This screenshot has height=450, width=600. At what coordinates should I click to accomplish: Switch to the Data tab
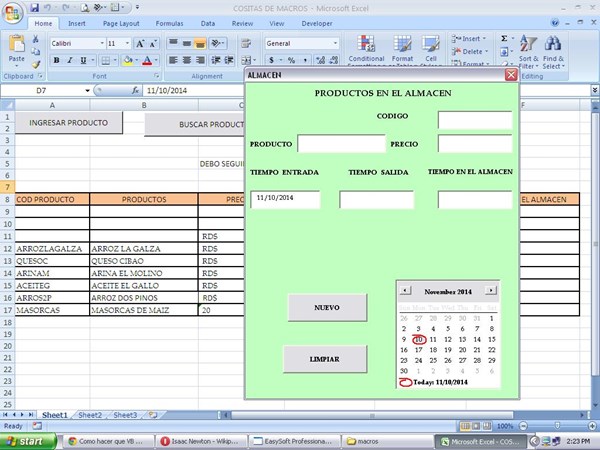[x=208, y=23]
